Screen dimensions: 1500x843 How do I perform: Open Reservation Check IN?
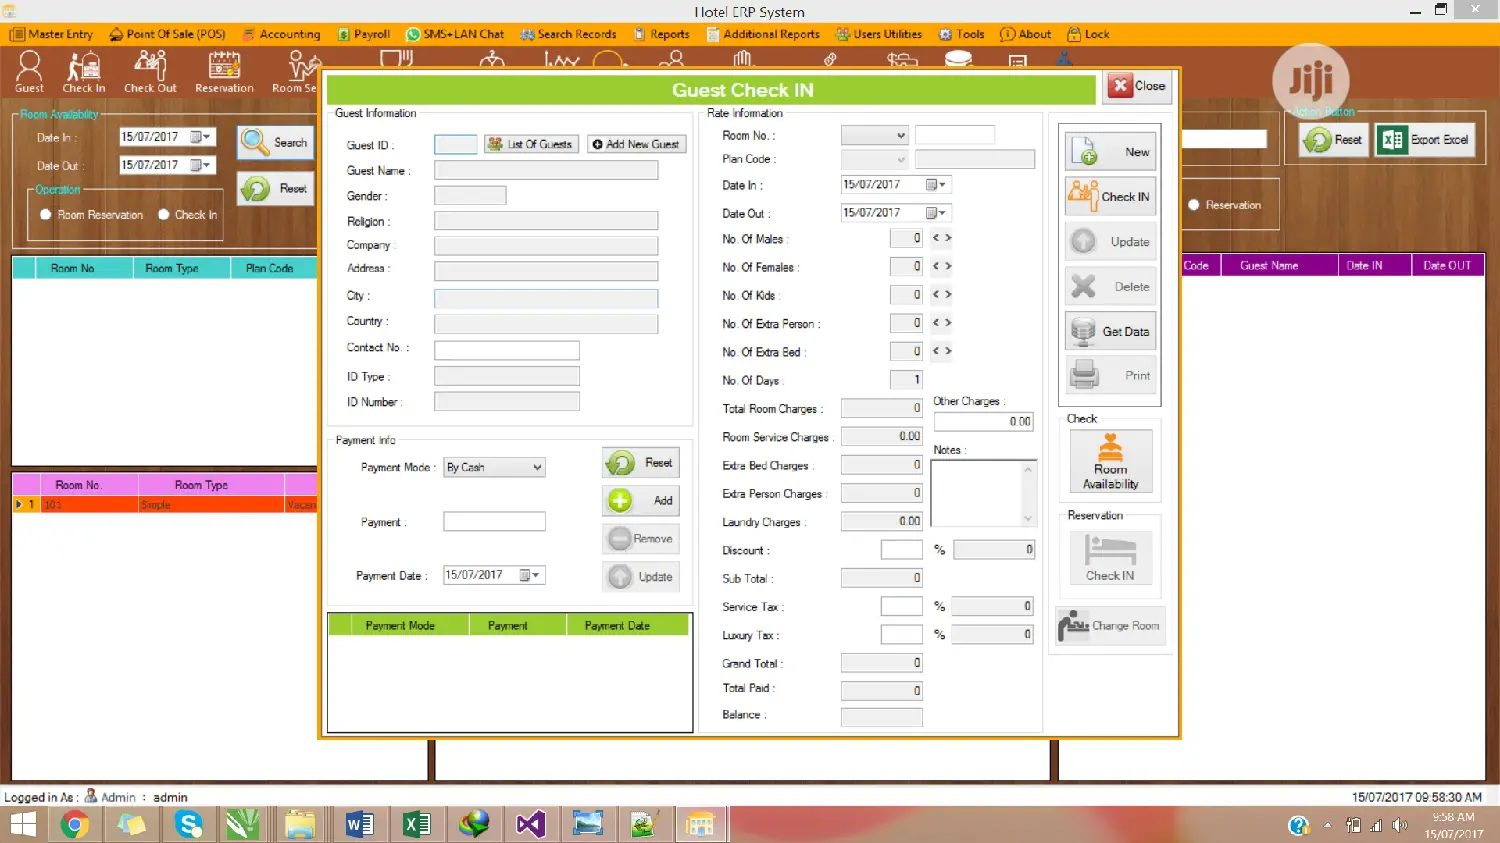click(1110, 557)
